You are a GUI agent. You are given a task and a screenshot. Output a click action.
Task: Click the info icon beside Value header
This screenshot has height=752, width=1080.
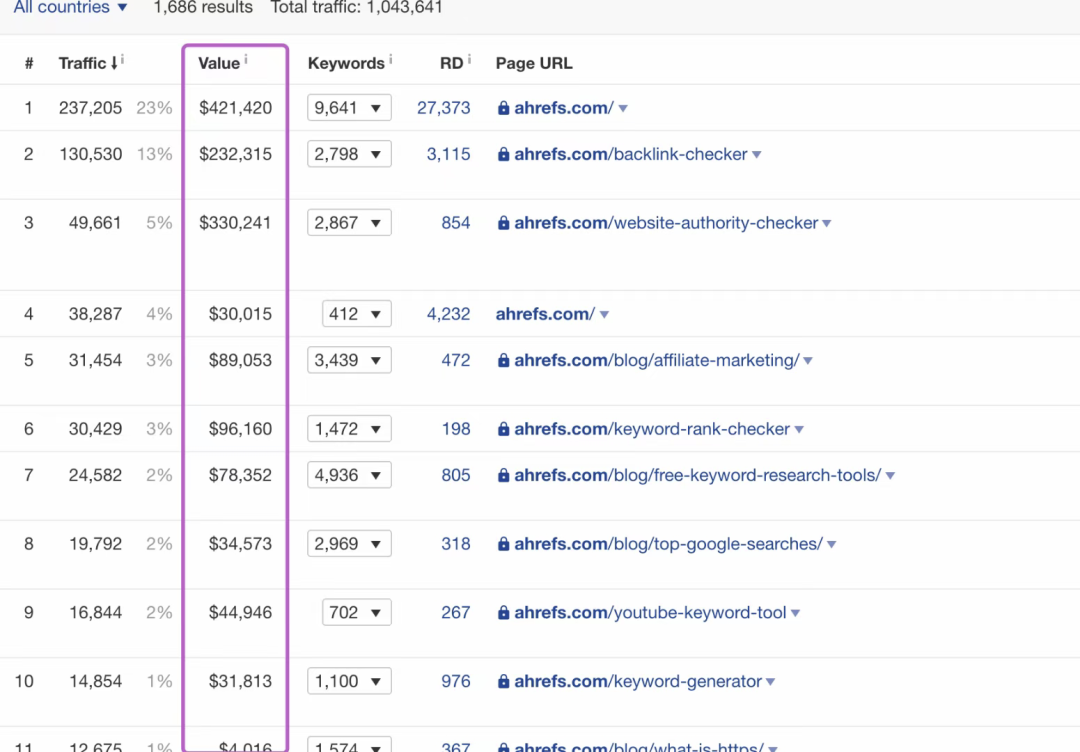tap(246, 60)
